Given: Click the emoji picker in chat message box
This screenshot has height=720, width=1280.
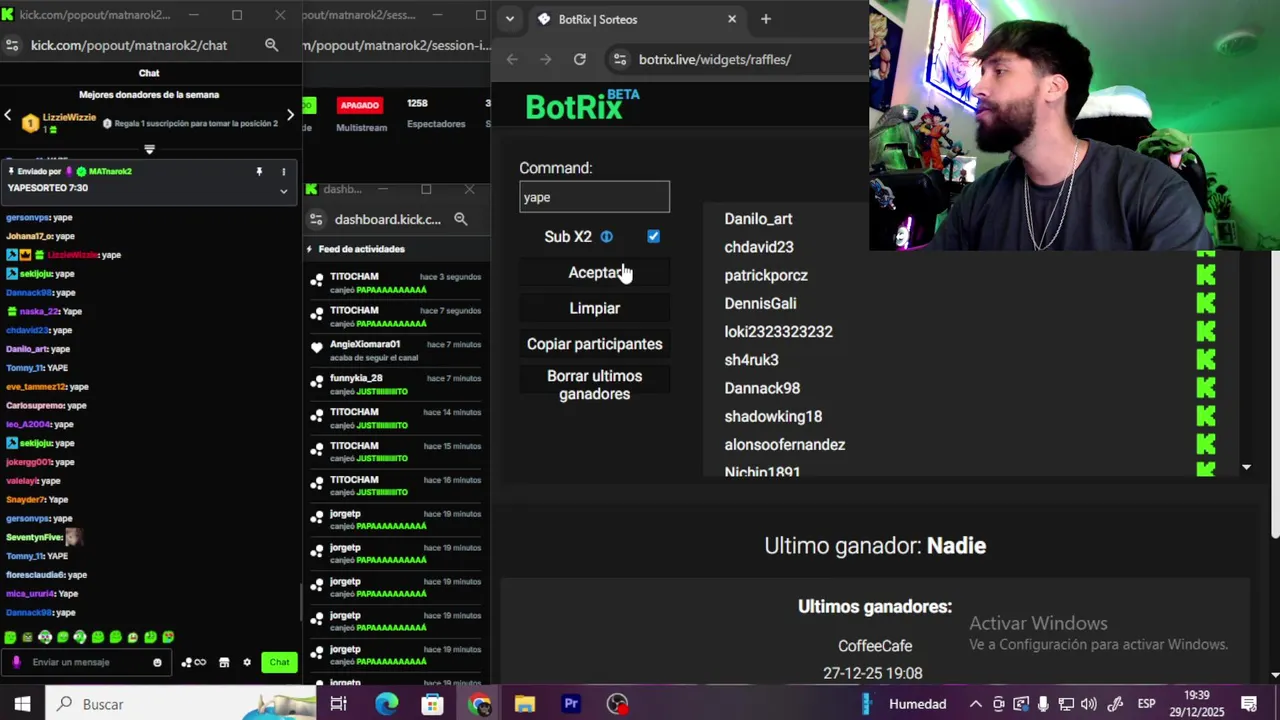Looking at the screenshot, I should tap(157, 662).
